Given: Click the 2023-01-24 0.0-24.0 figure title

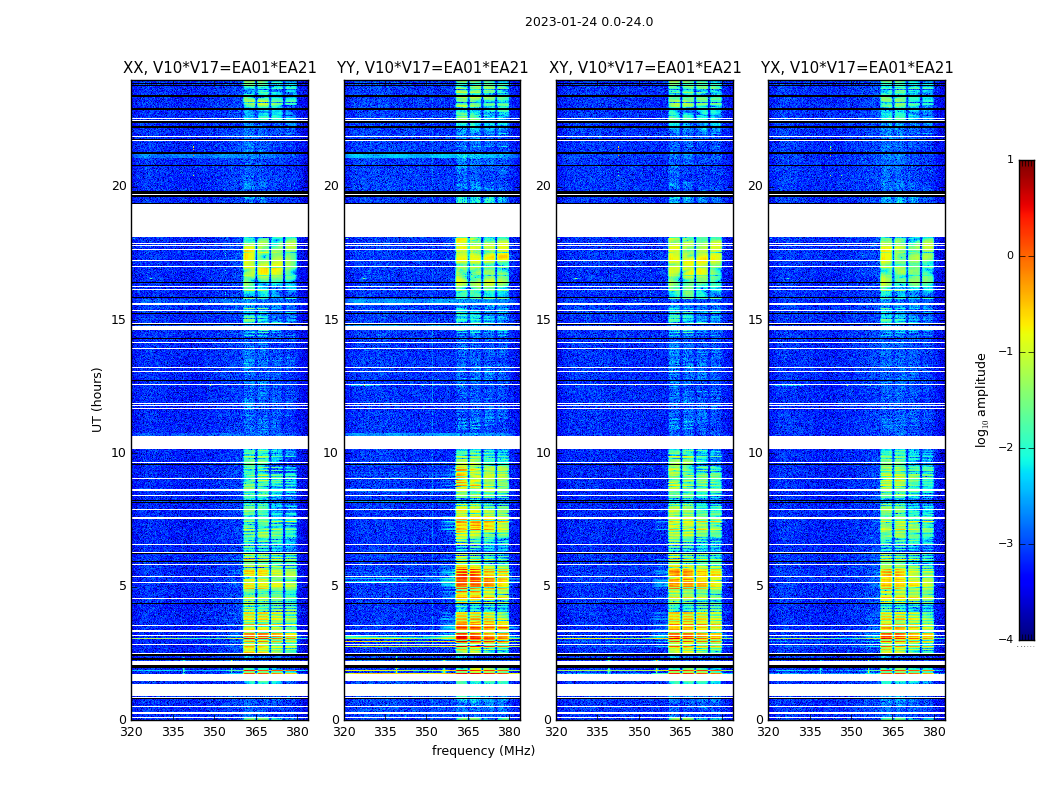Looking at the screenshot, I should [x=589, y=21].
